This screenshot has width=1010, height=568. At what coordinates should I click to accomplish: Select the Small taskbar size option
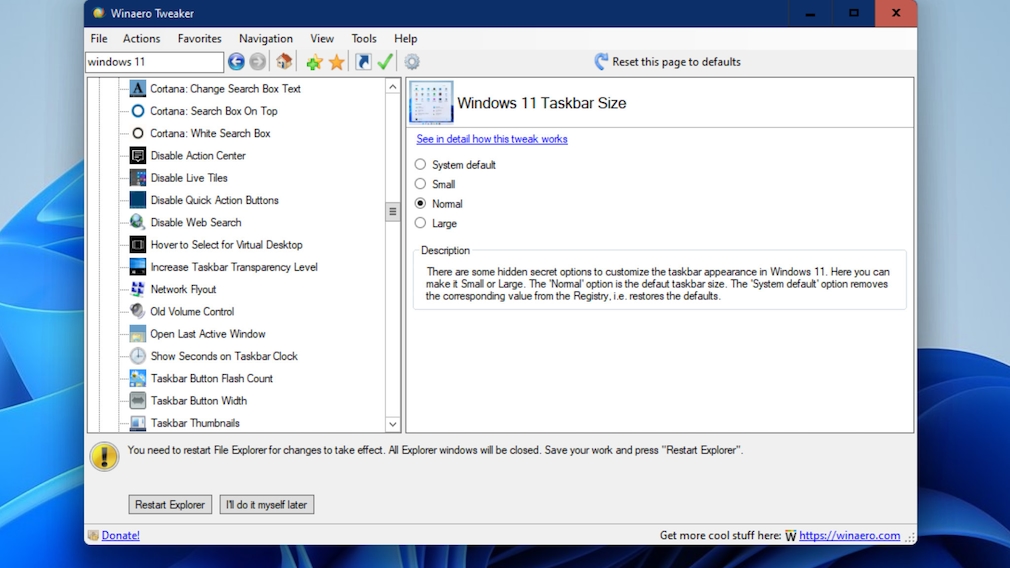(x=420, y=184)
